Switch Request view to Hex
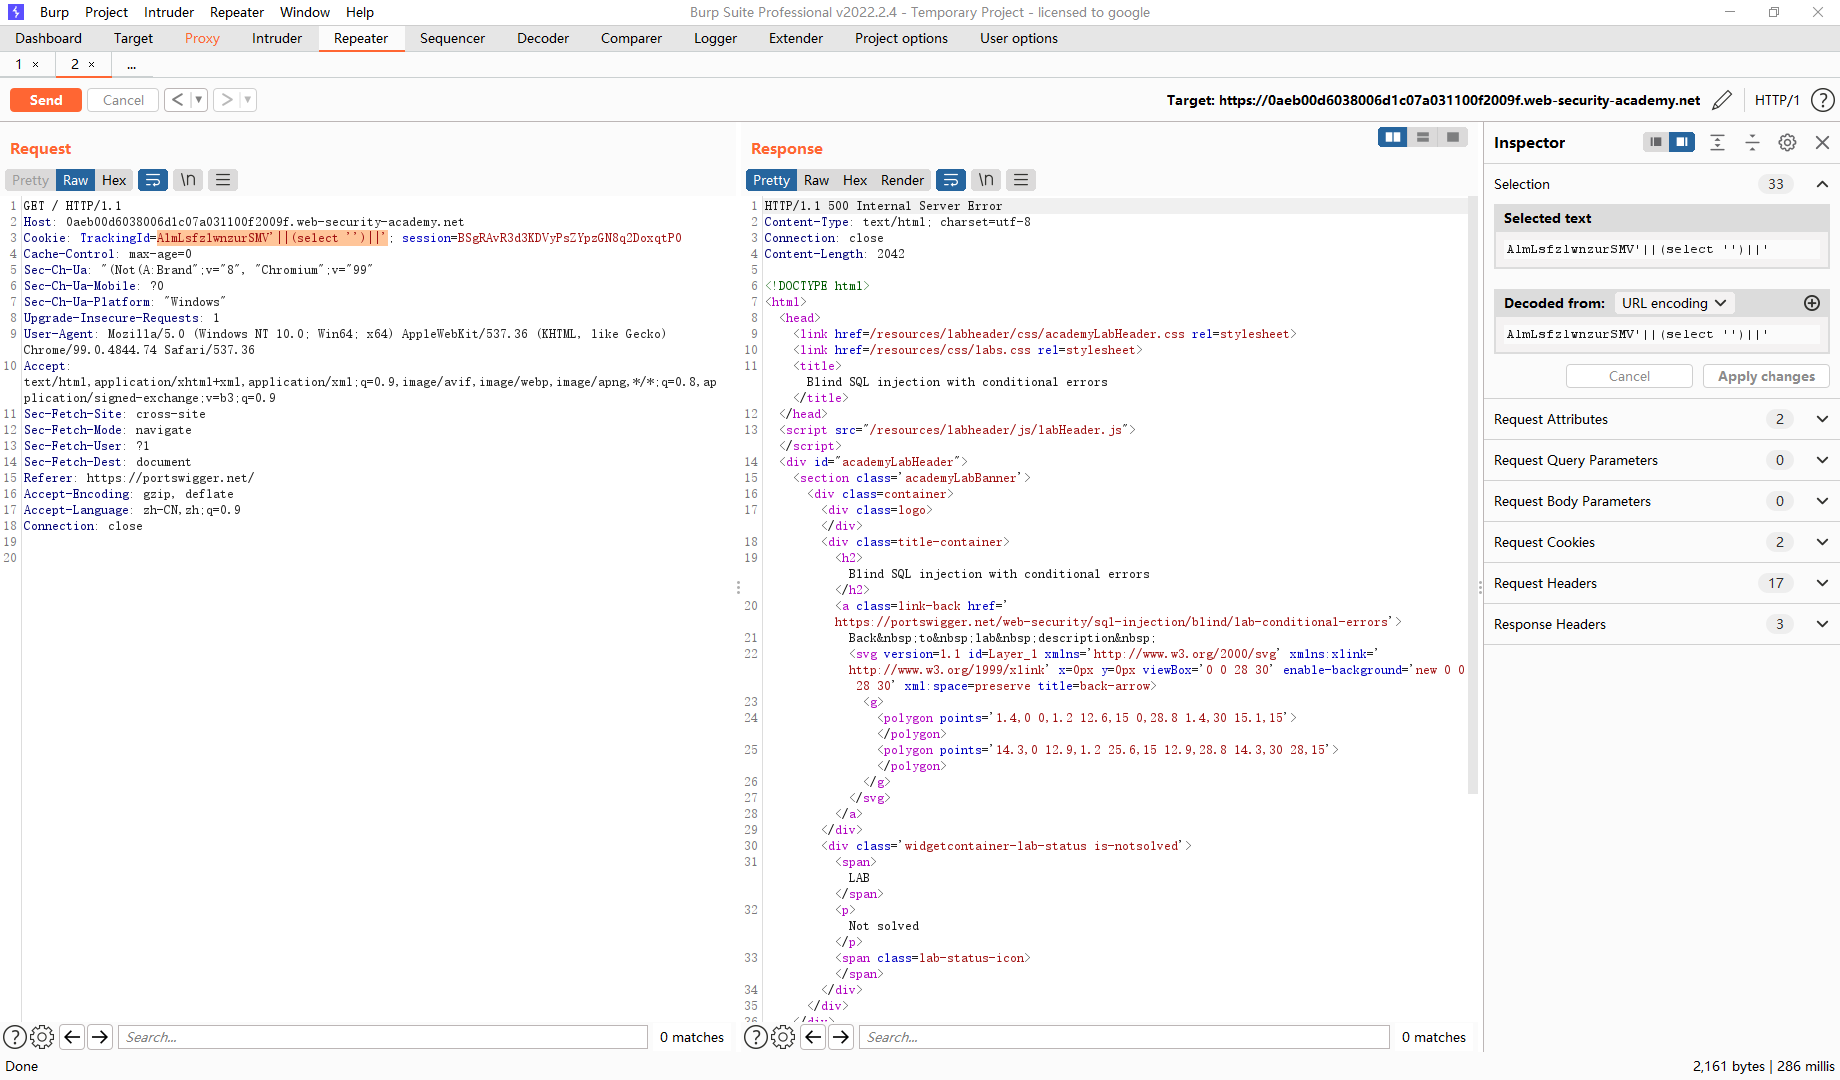 (x=114, y=180)
